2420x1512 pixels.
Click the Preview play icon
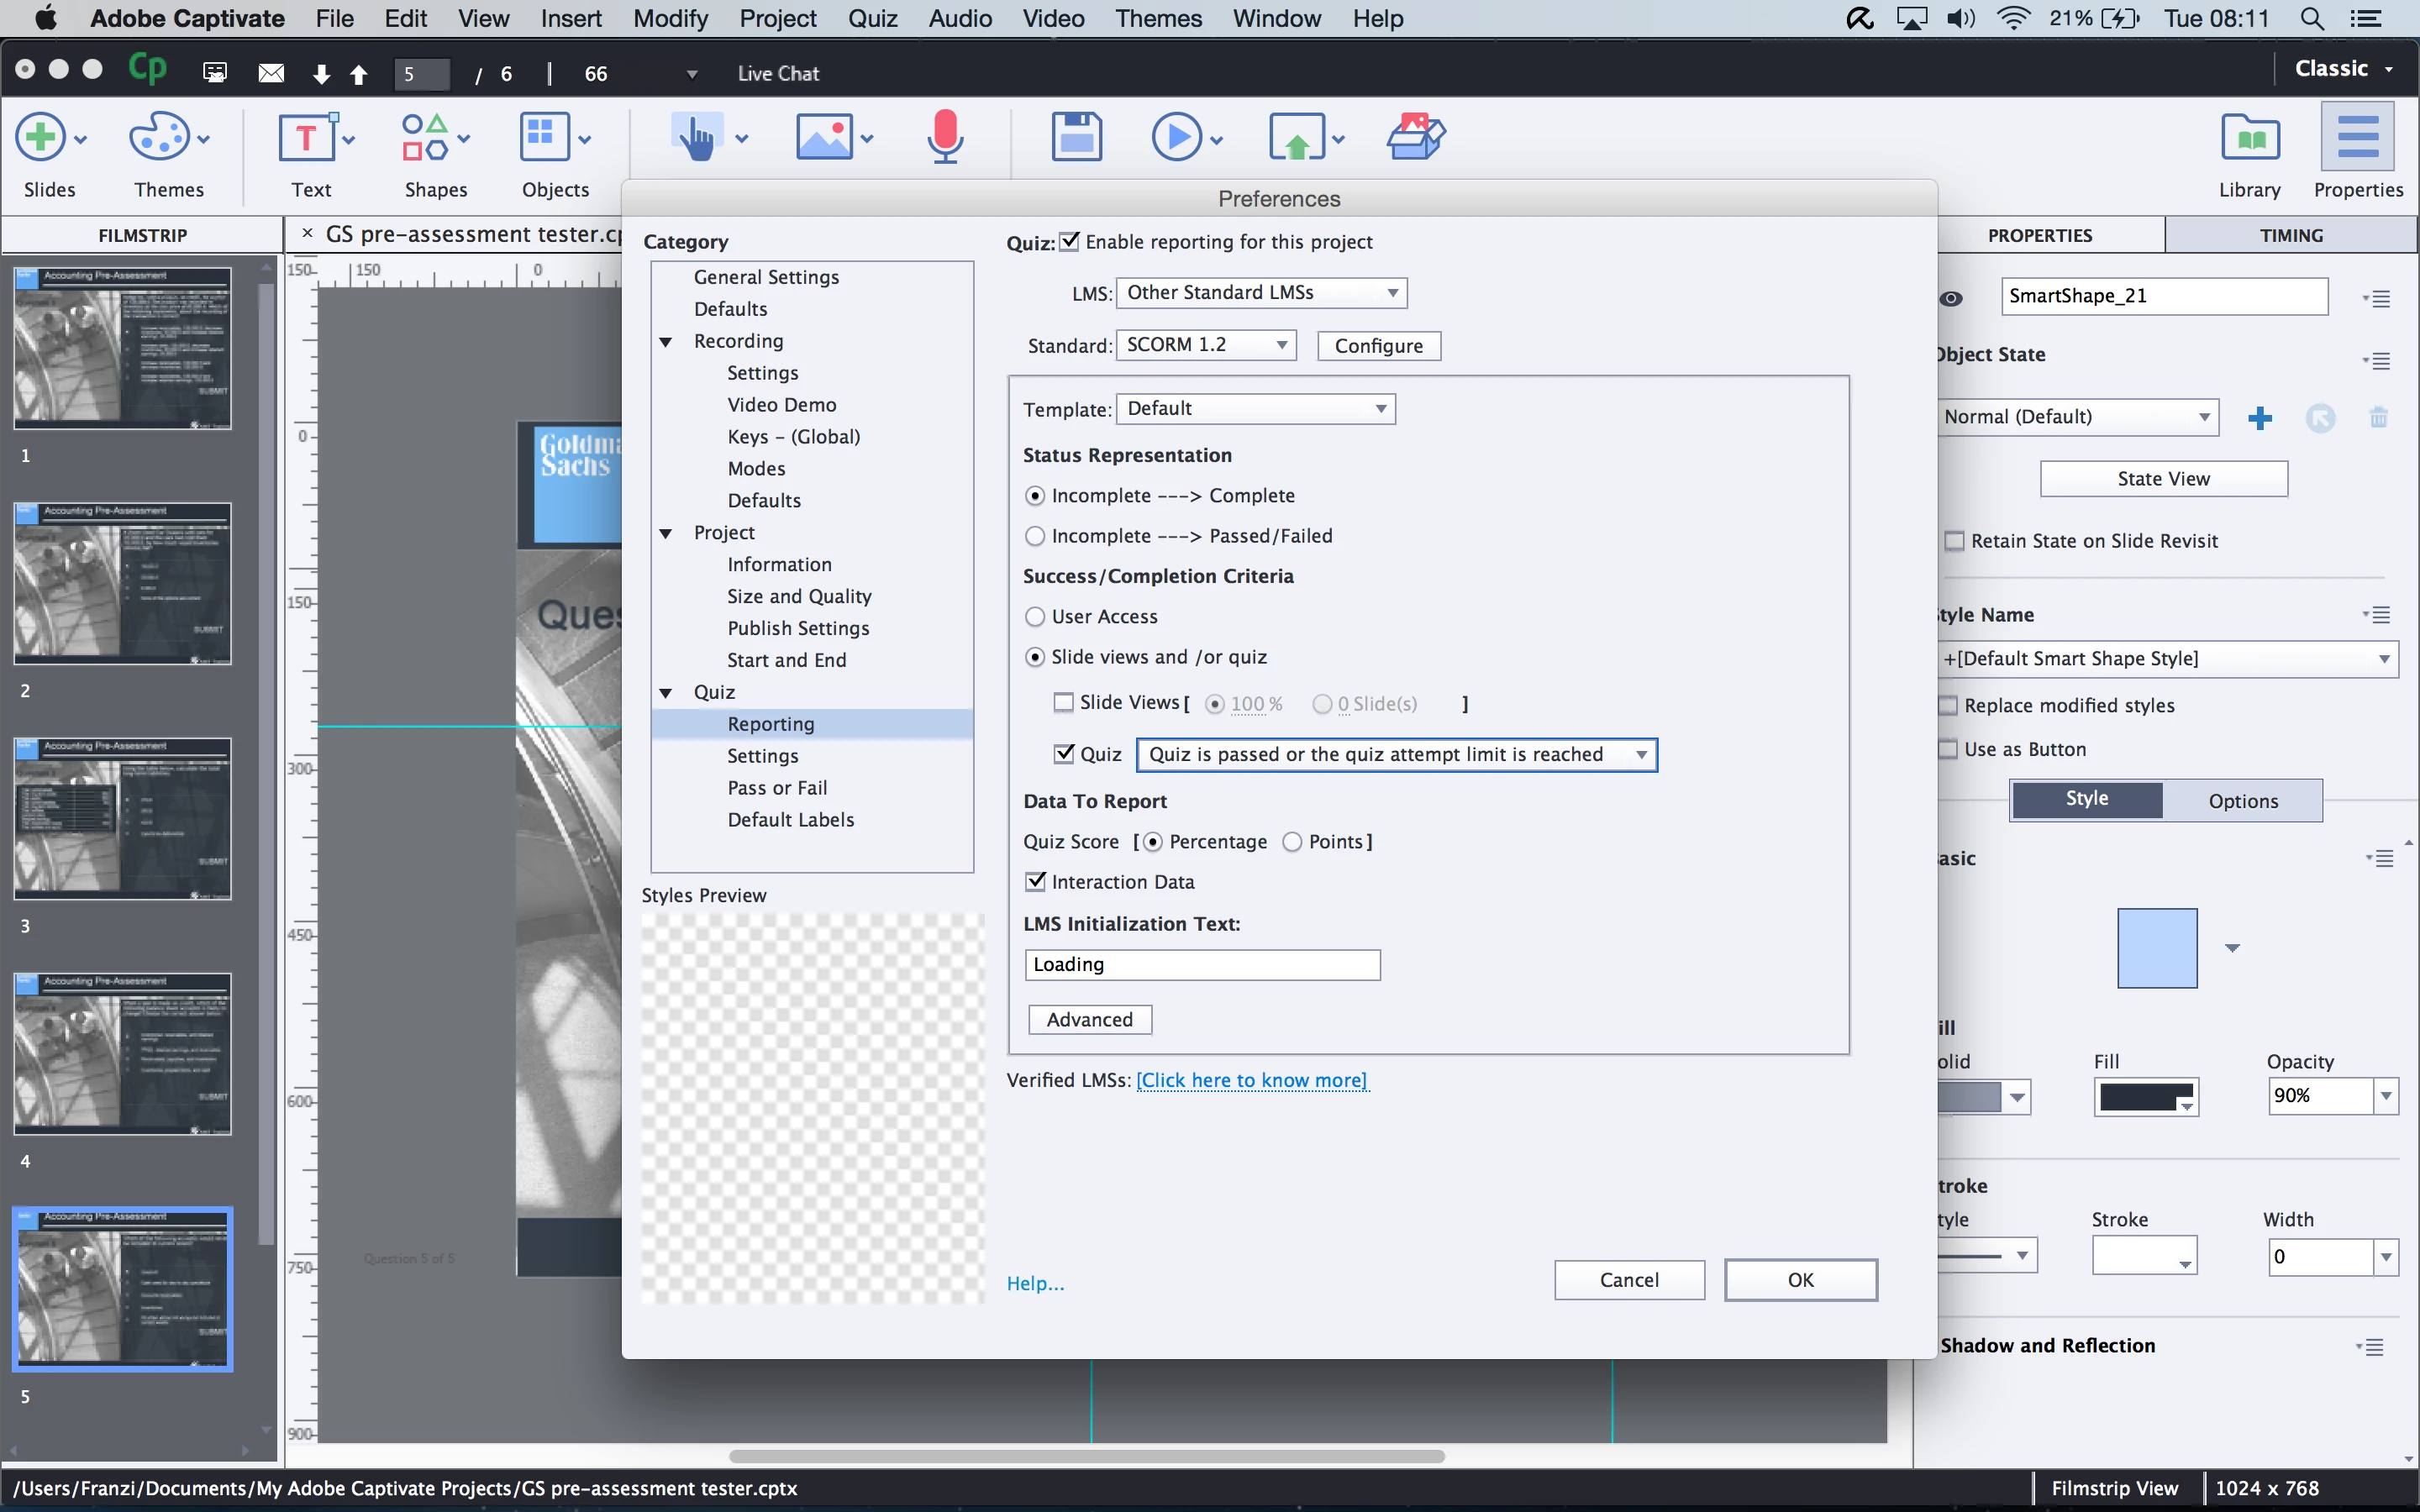pos(1176,137)
